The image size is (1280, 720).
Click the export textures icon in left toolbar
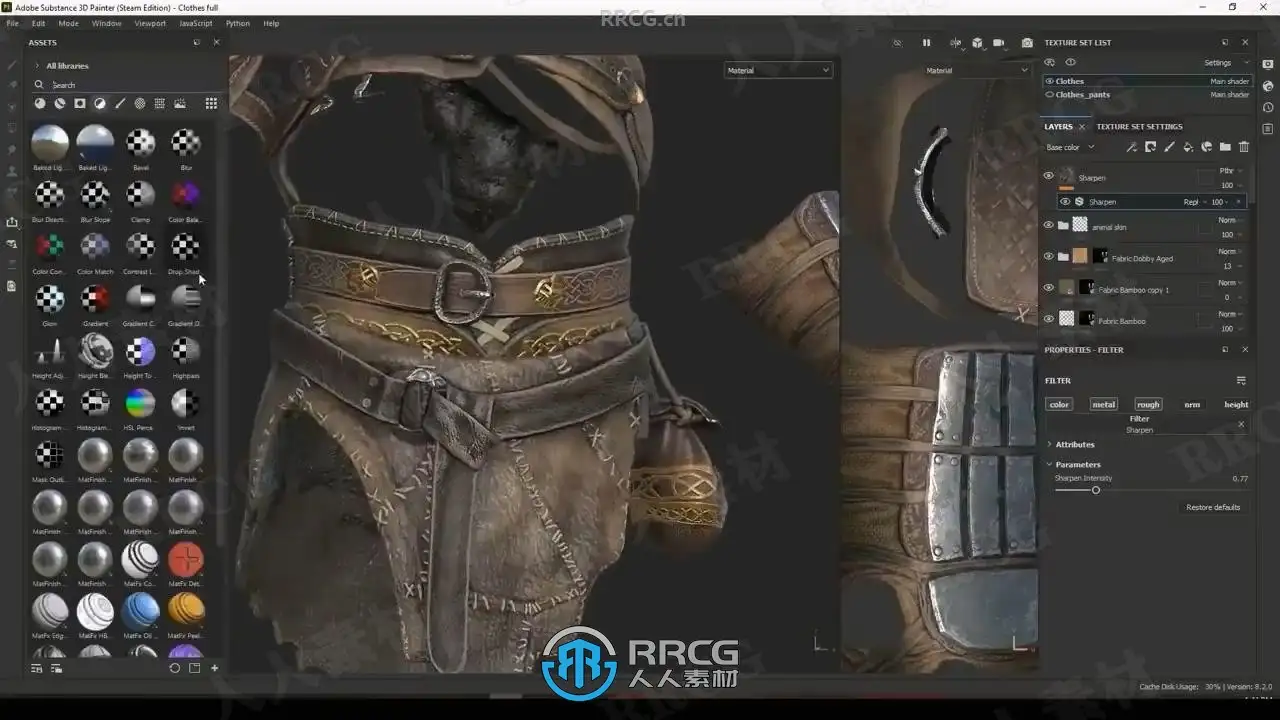pos(12,222)
